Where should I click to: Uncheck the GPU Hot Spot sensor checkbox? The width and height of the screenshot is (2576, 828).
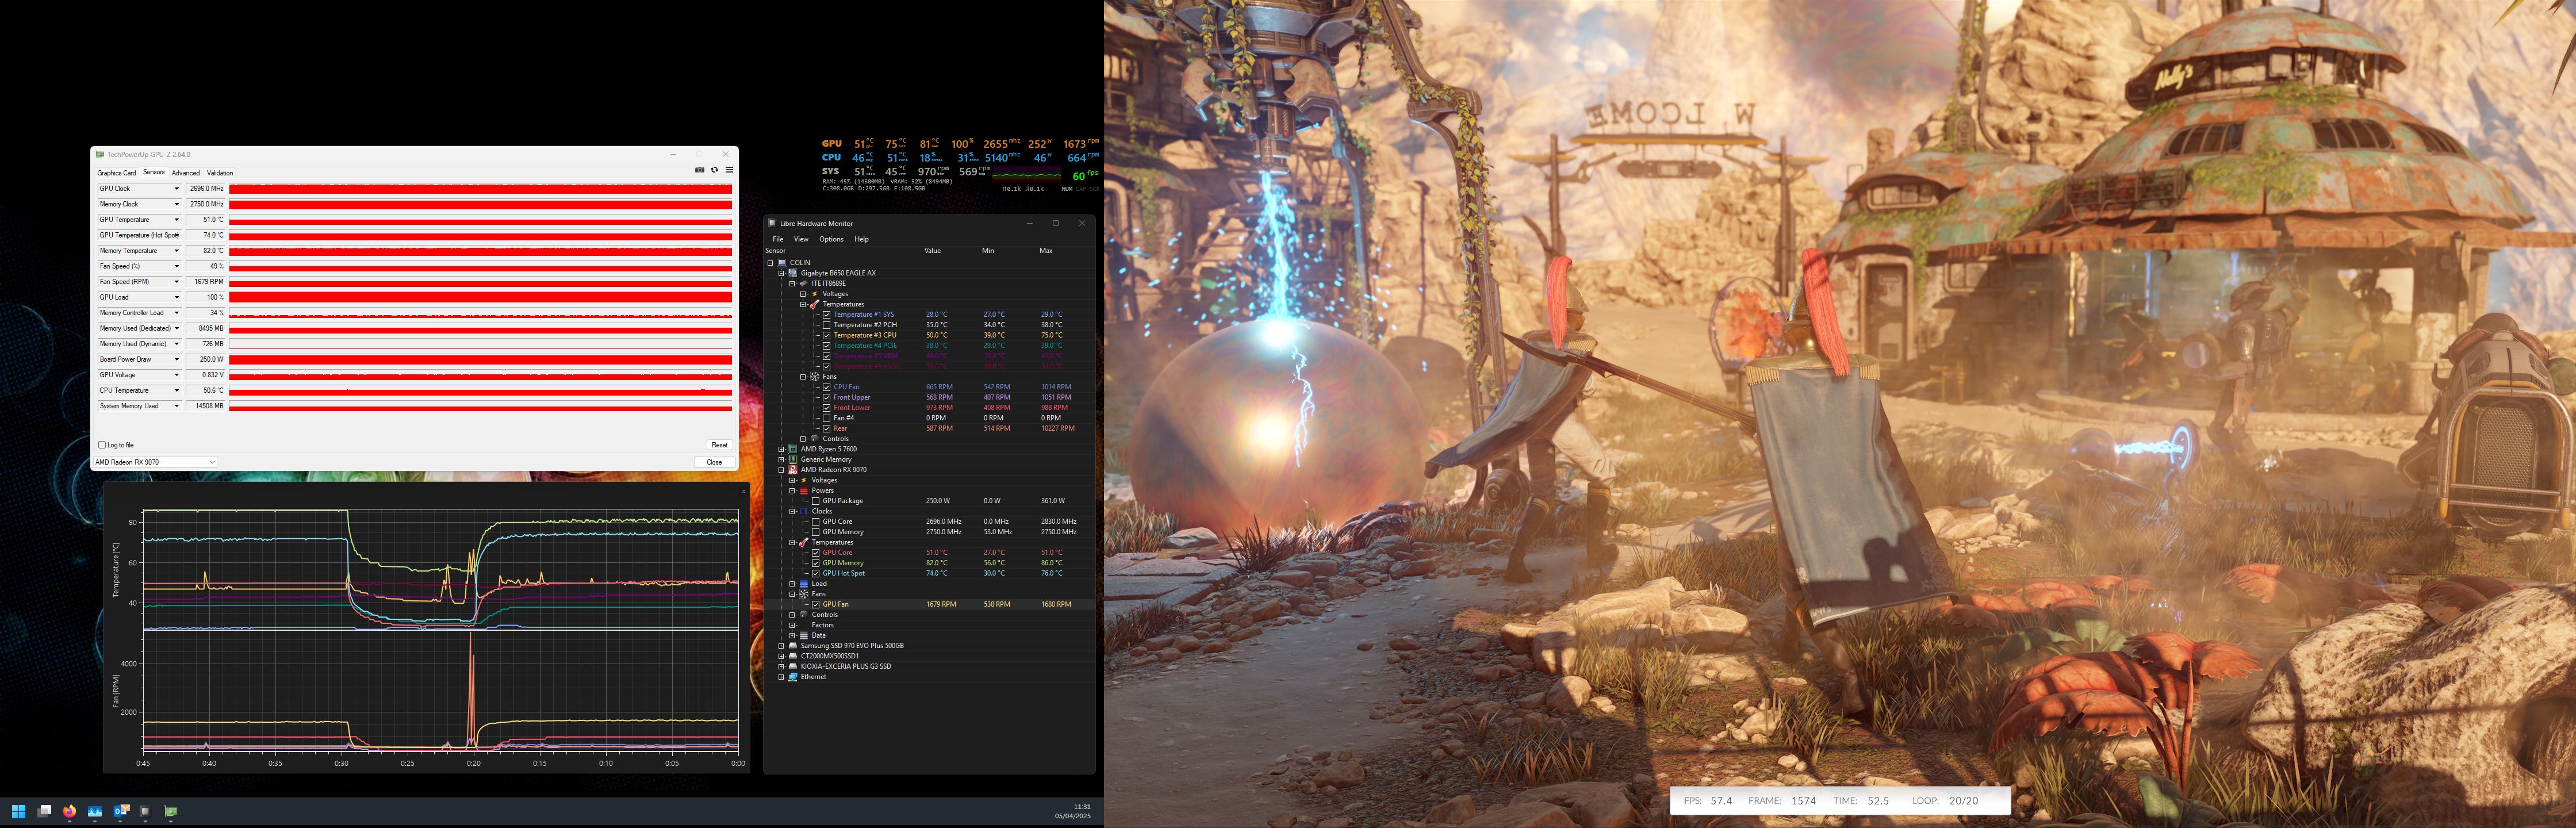click(816, 573)
